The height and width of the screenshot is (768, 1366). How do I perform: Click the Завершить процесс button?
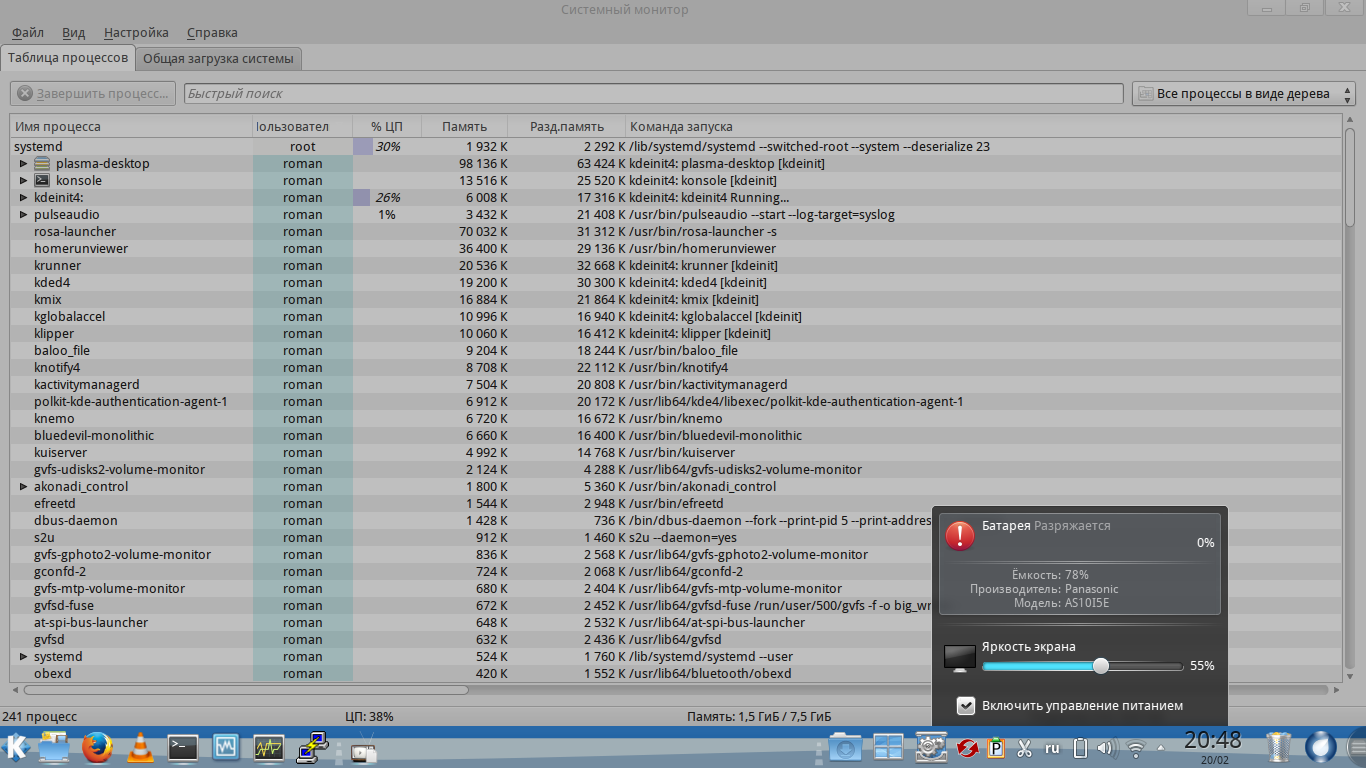click(93, 94)
